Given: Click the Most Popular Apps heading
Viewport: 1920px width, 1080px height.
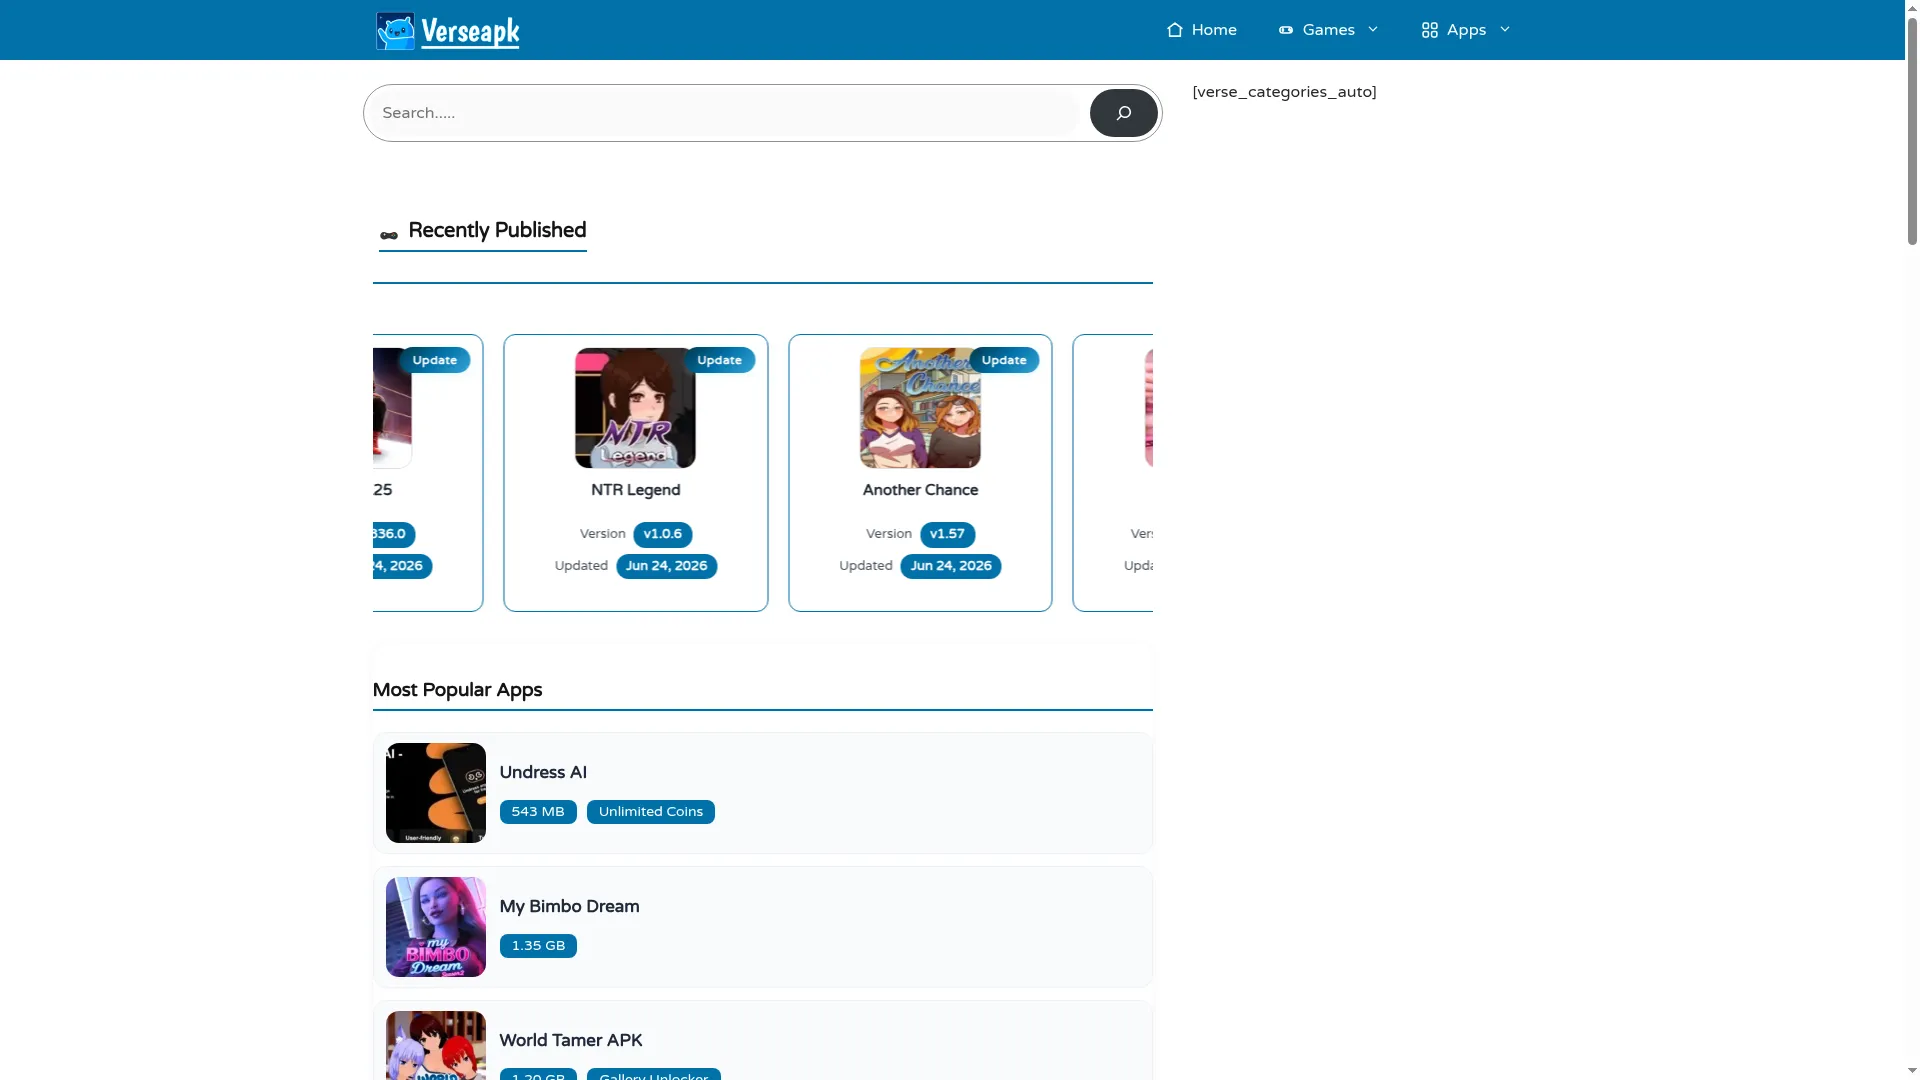Looking at the screenshot, I should pyautogui.click(x=457, y=690).
